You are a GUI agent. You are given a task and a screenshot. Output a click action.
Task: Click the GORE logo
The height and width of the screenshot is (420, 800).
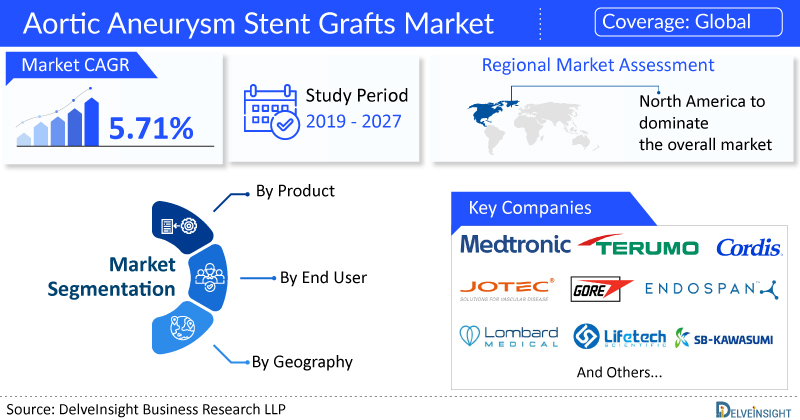pyautogui.click(x=601, y=289)
